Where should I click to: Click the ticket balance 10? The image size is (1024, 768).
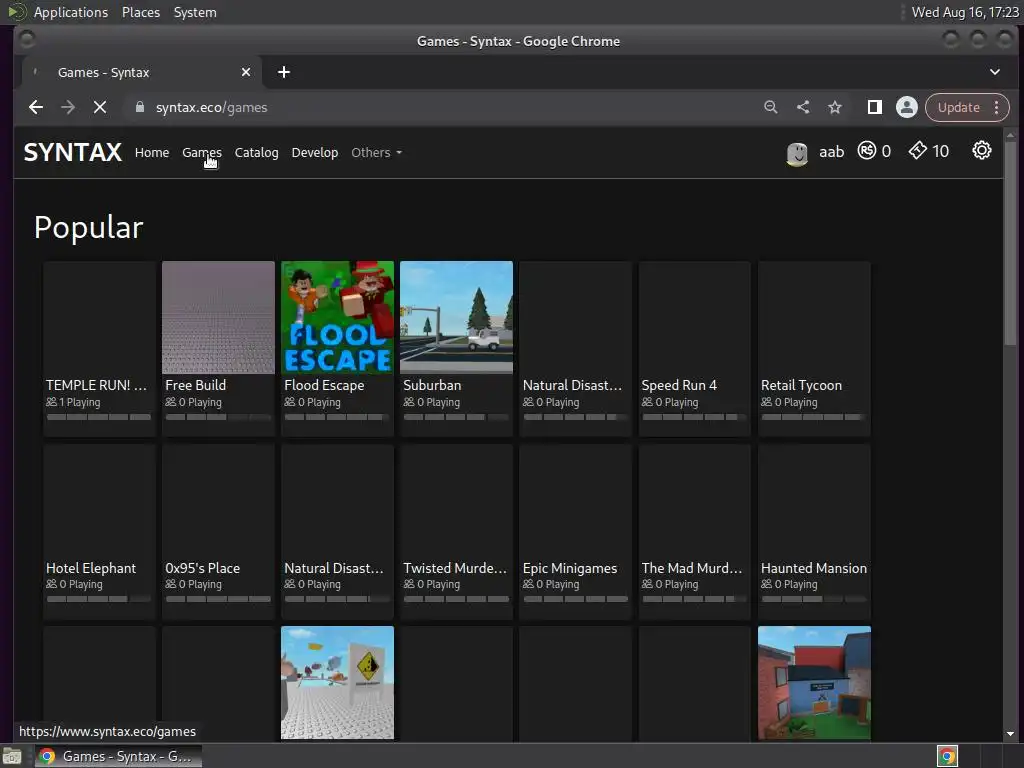tap(940, 152)
